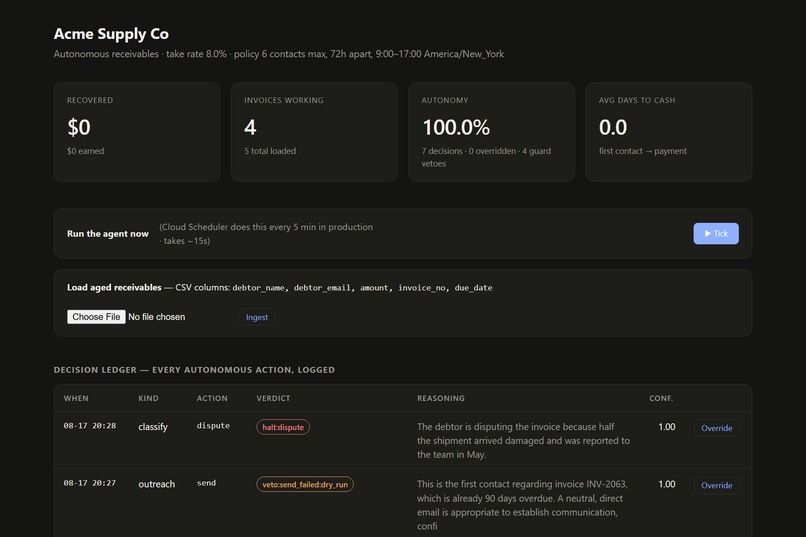Click the reasoning text about invoice INV-2063

click(x=522, y=505)
